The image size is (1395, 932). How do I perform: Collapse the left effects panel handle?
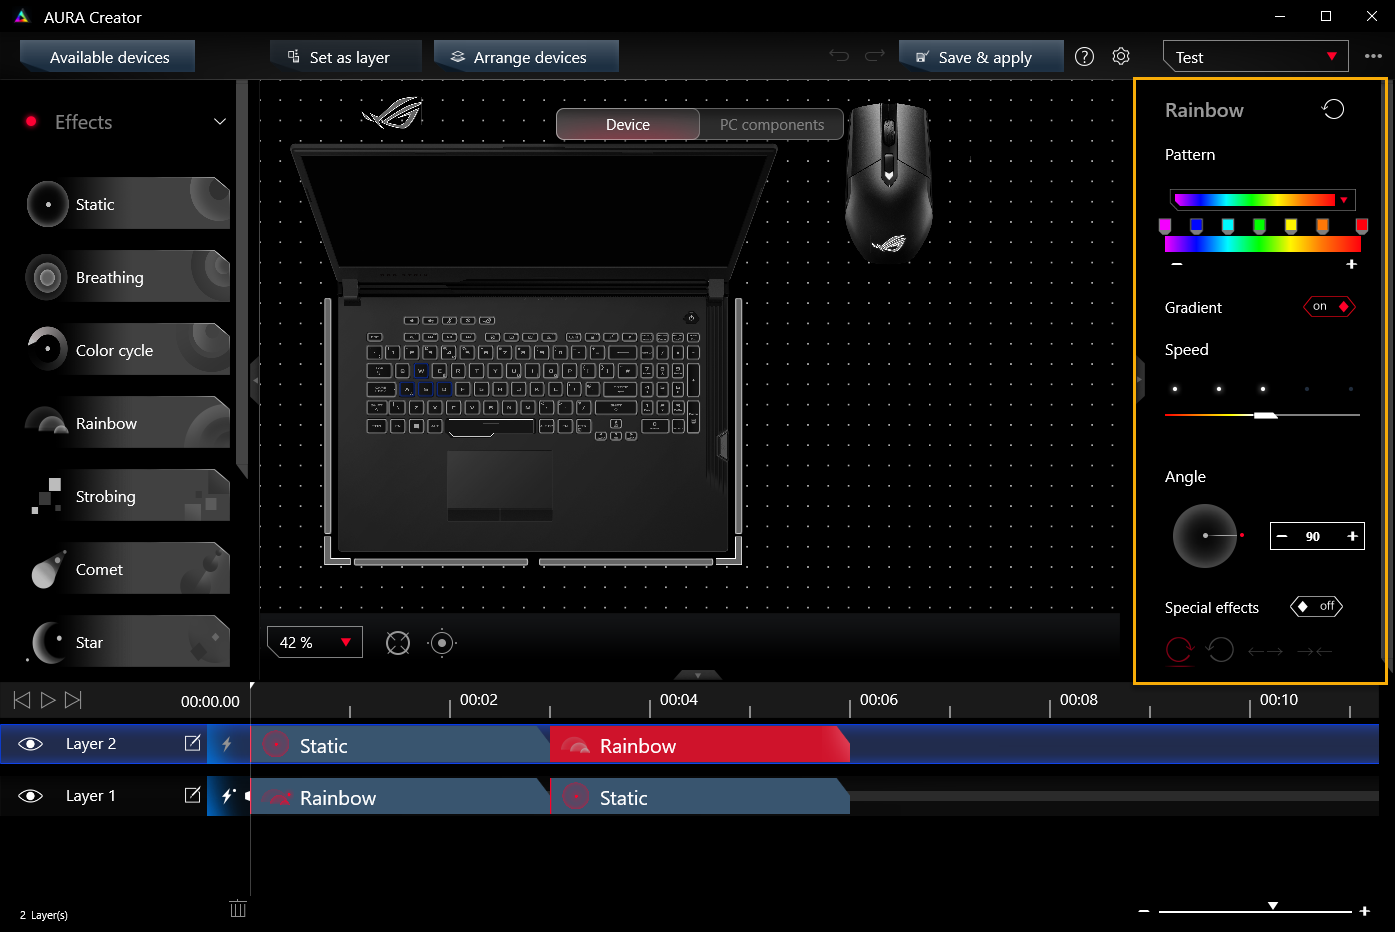[255, 381]
